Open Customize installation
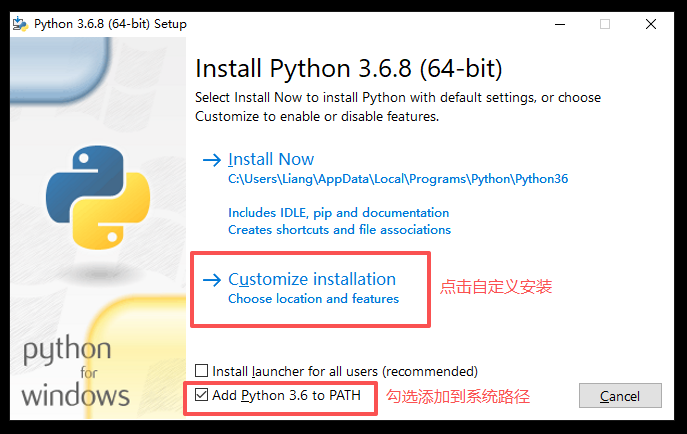 [312, 280]
